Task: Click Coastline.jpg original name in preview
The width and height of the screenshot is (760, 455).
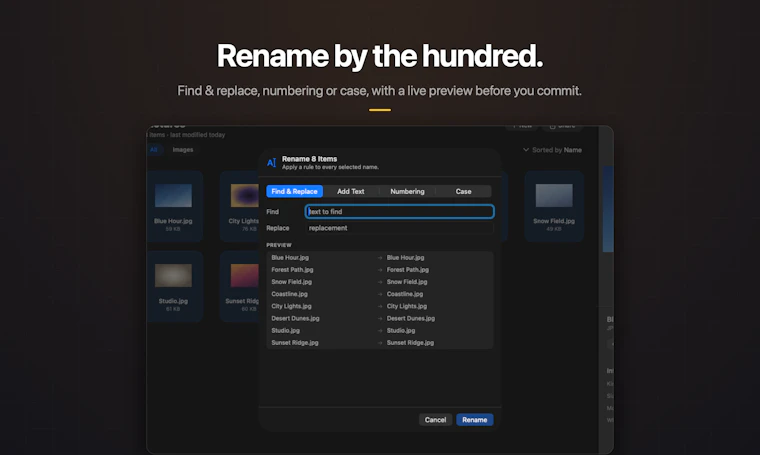Action: [289, 294]
